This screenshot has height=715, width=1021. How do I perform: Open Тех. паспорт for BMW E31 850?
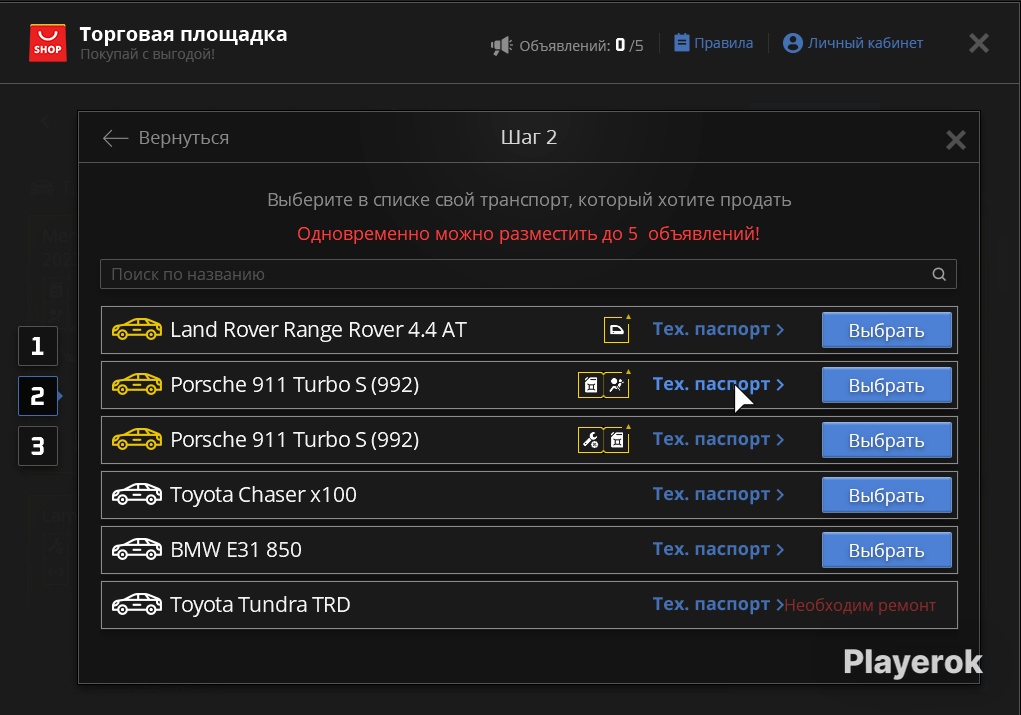pyautogui.click(x=718, y=550)
